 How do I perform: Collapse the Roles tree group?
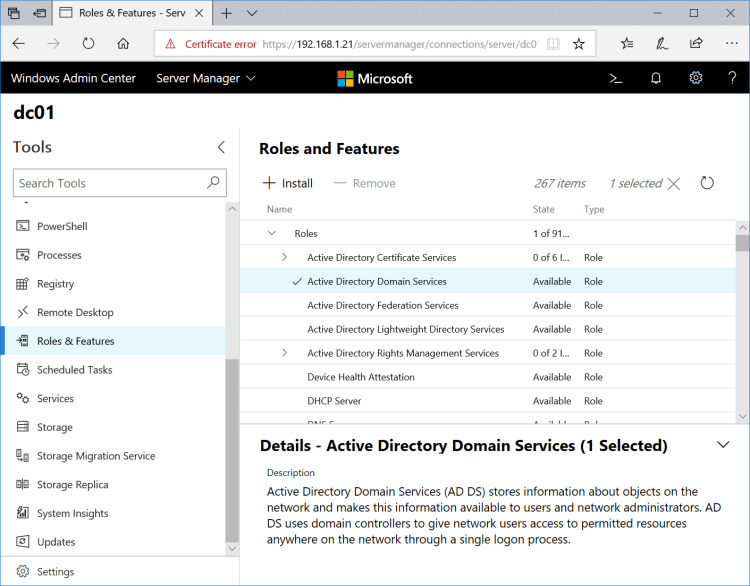[271, 234]
